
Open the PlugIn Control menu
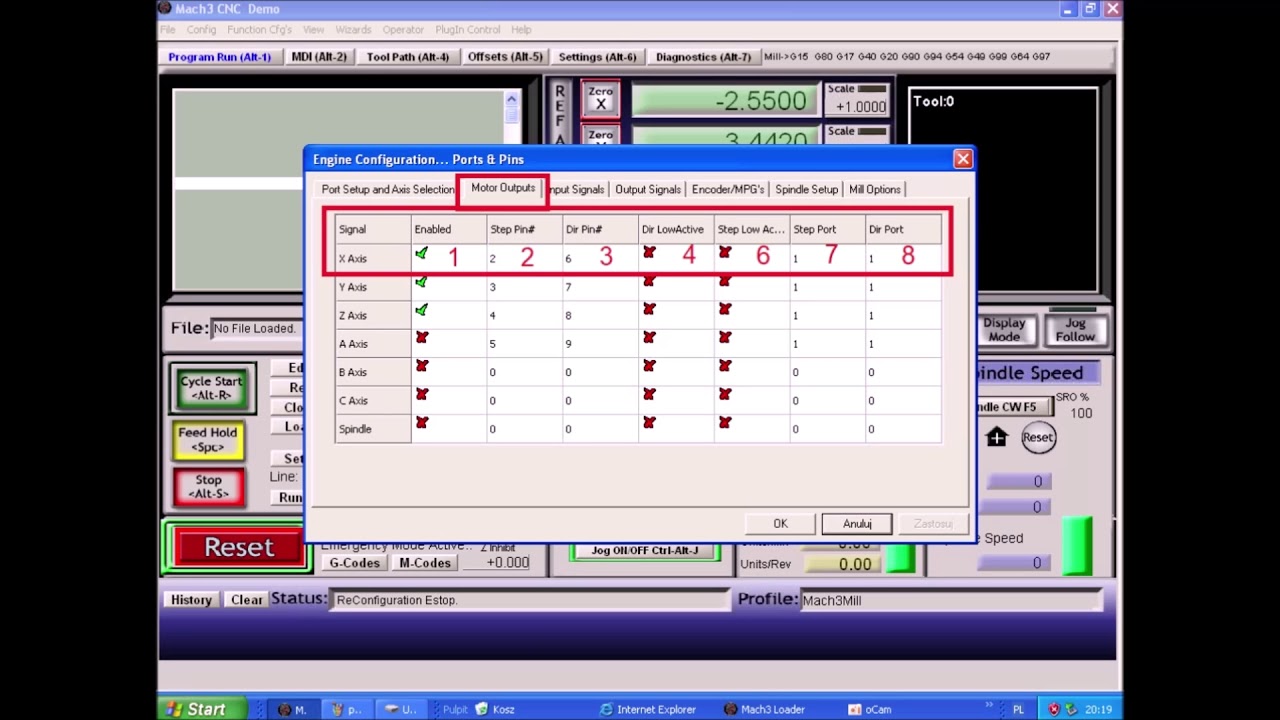click(x=468, y=30)
